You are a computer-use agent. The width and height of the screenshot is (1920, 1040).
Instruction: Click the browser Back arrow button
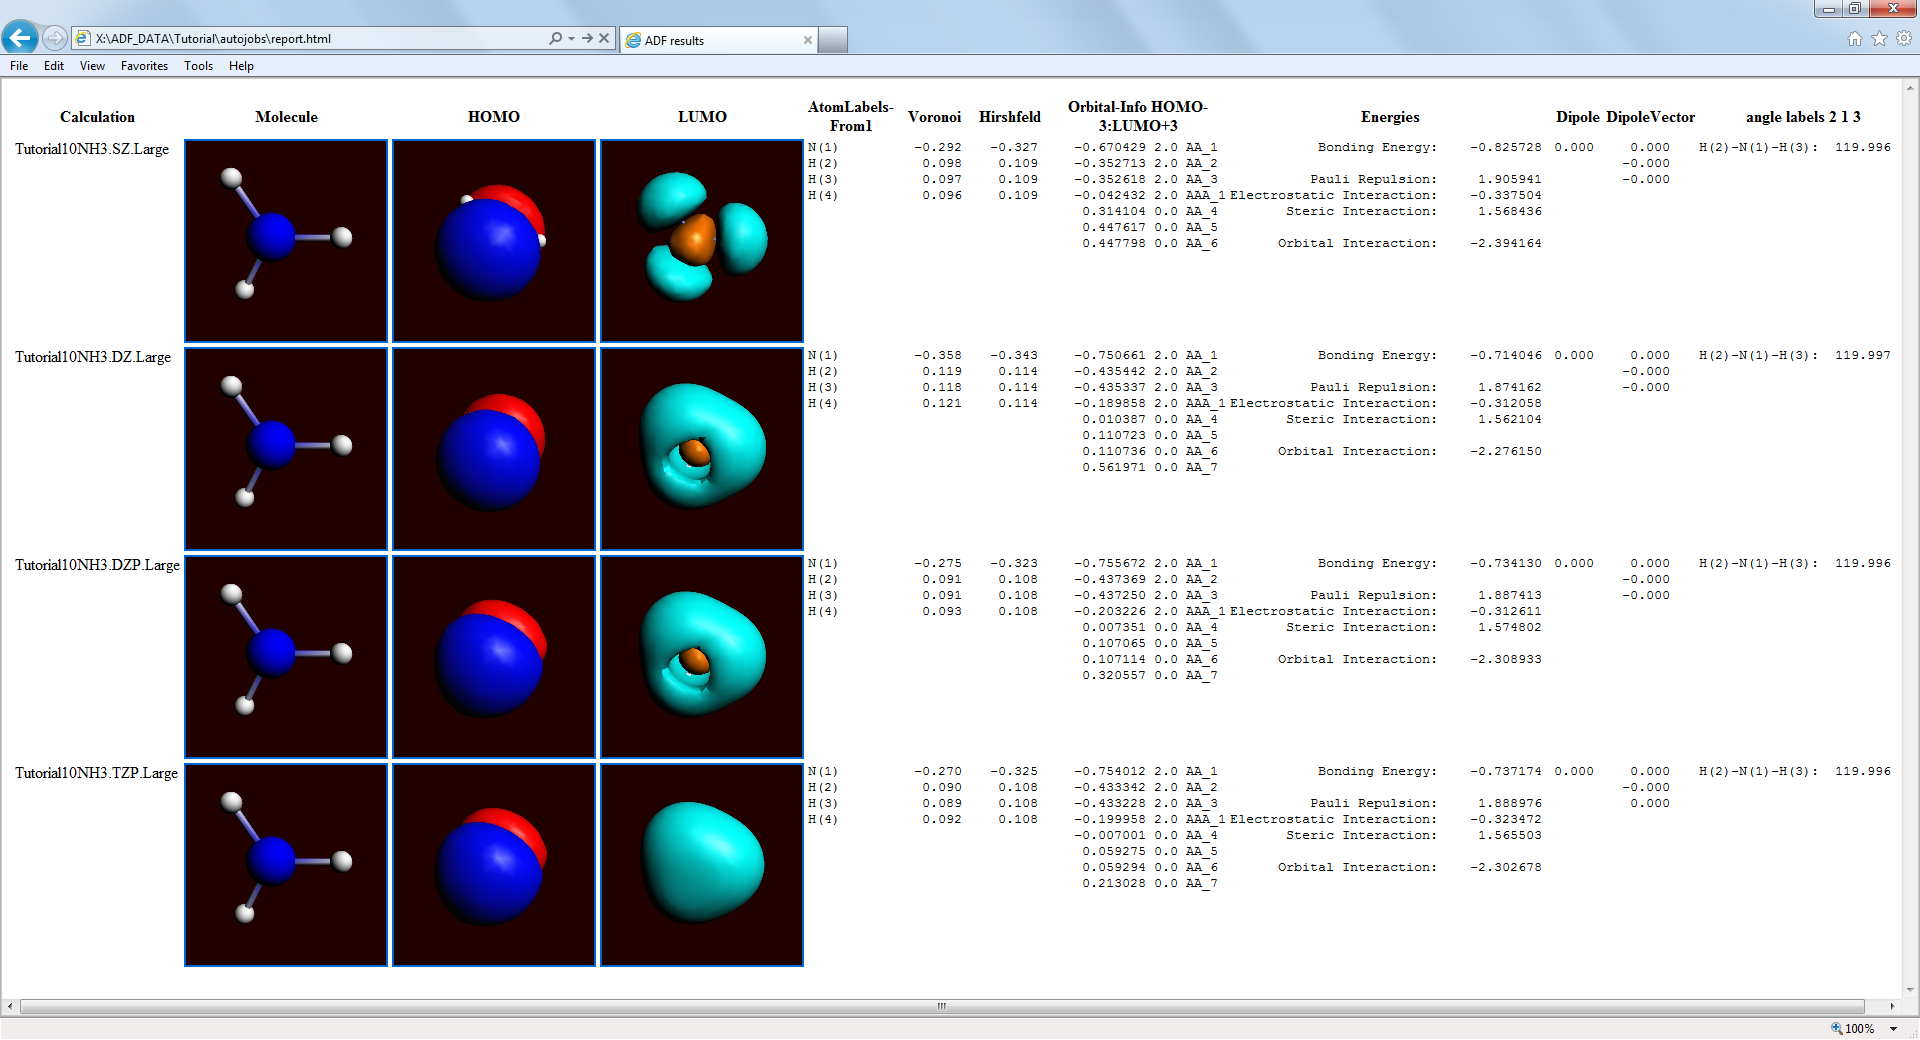coord(20,38)
